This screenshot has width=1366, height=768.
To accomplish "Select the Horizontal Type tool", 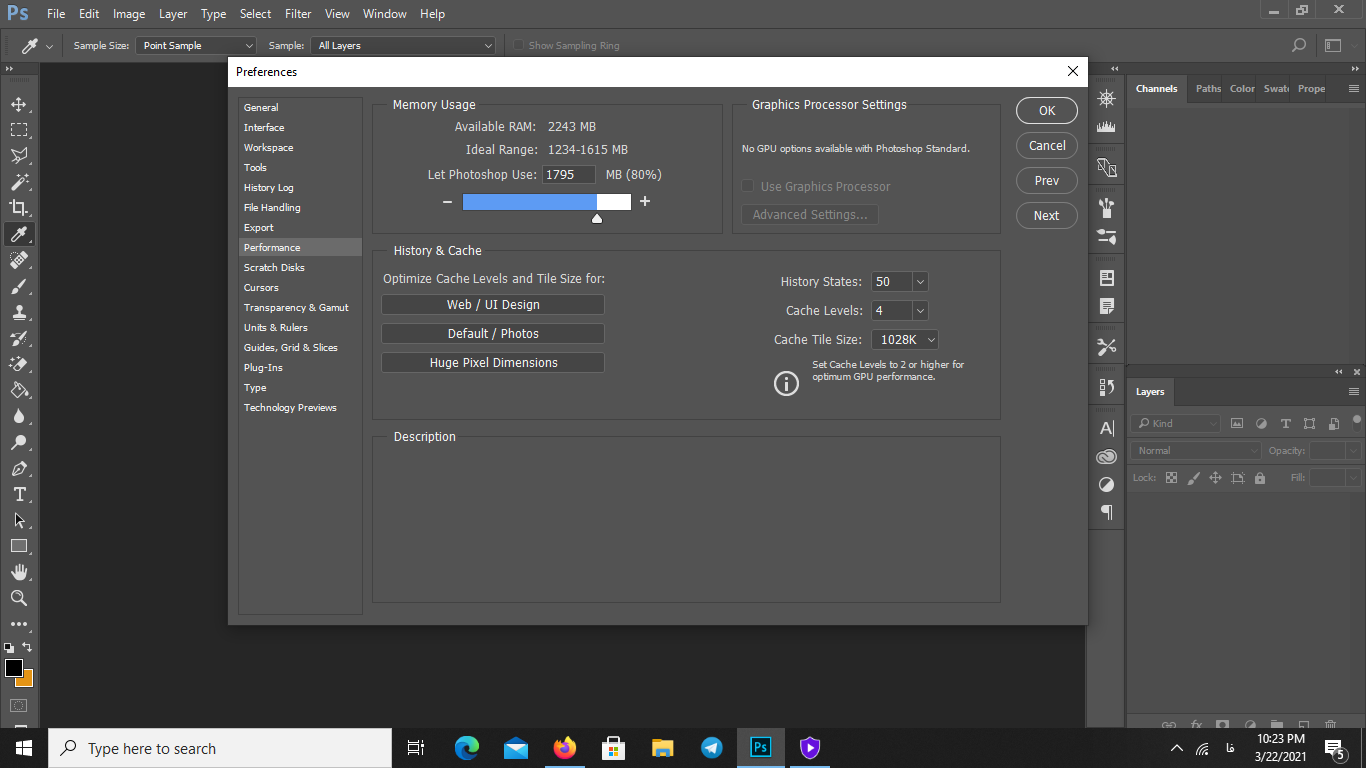I will point(19,494).
